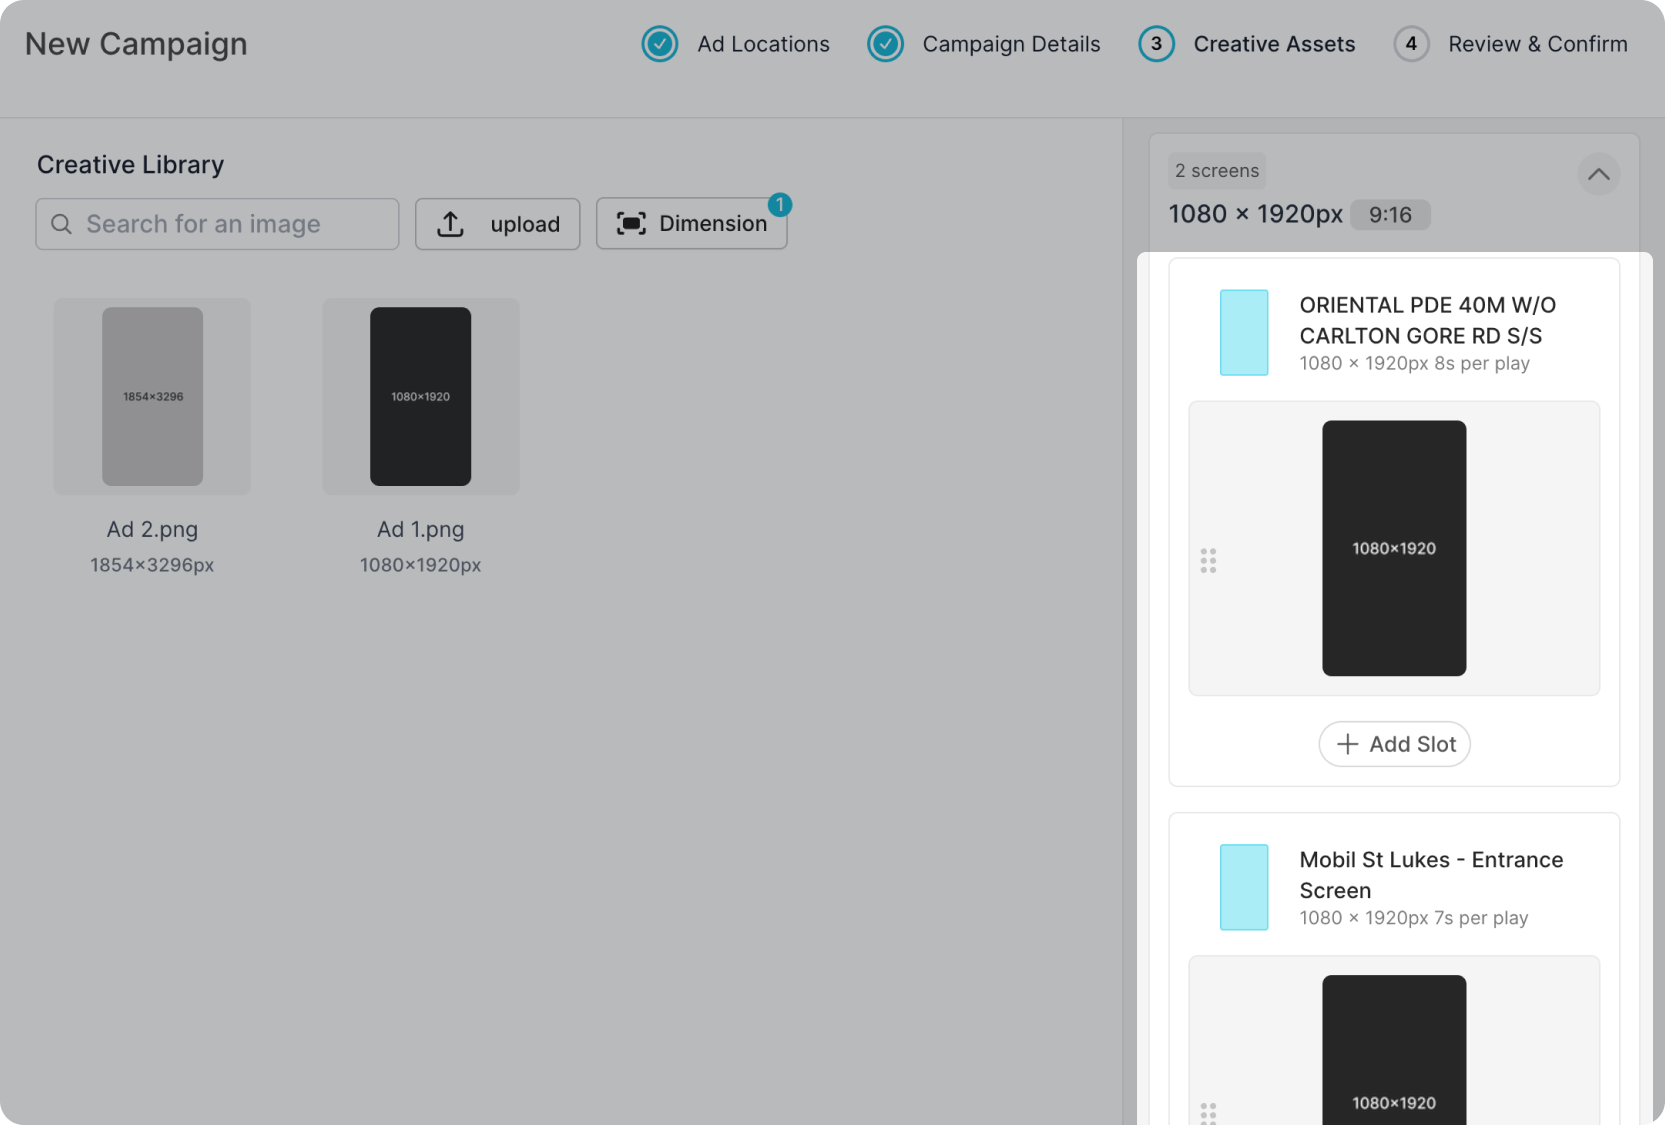Image resolution: width=1665 pixels, height=1125 pixels.
Task: Open the Dimension filter
Action: 692,223
